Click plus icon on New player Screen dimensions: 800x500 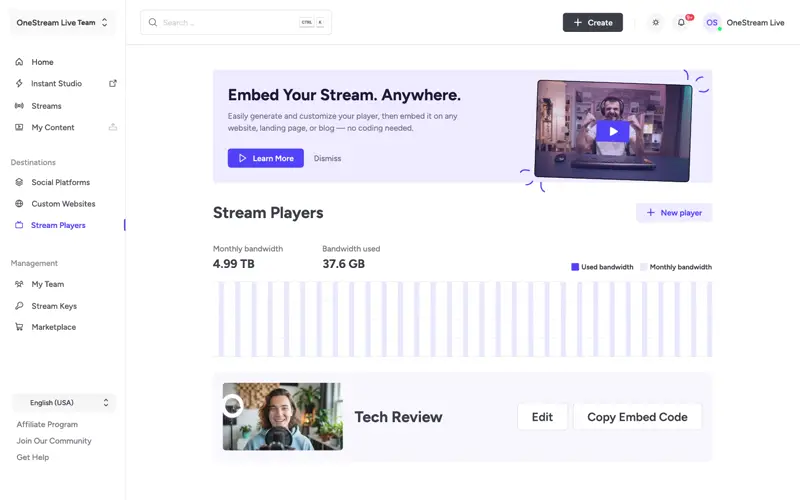click(651, 213)
